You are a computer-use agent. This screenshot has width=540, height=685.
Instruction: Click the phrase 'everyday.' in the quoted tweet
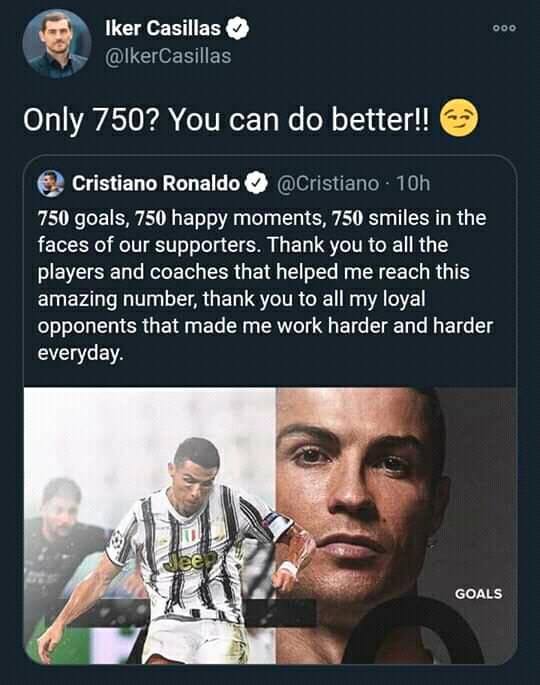(80, 353)
